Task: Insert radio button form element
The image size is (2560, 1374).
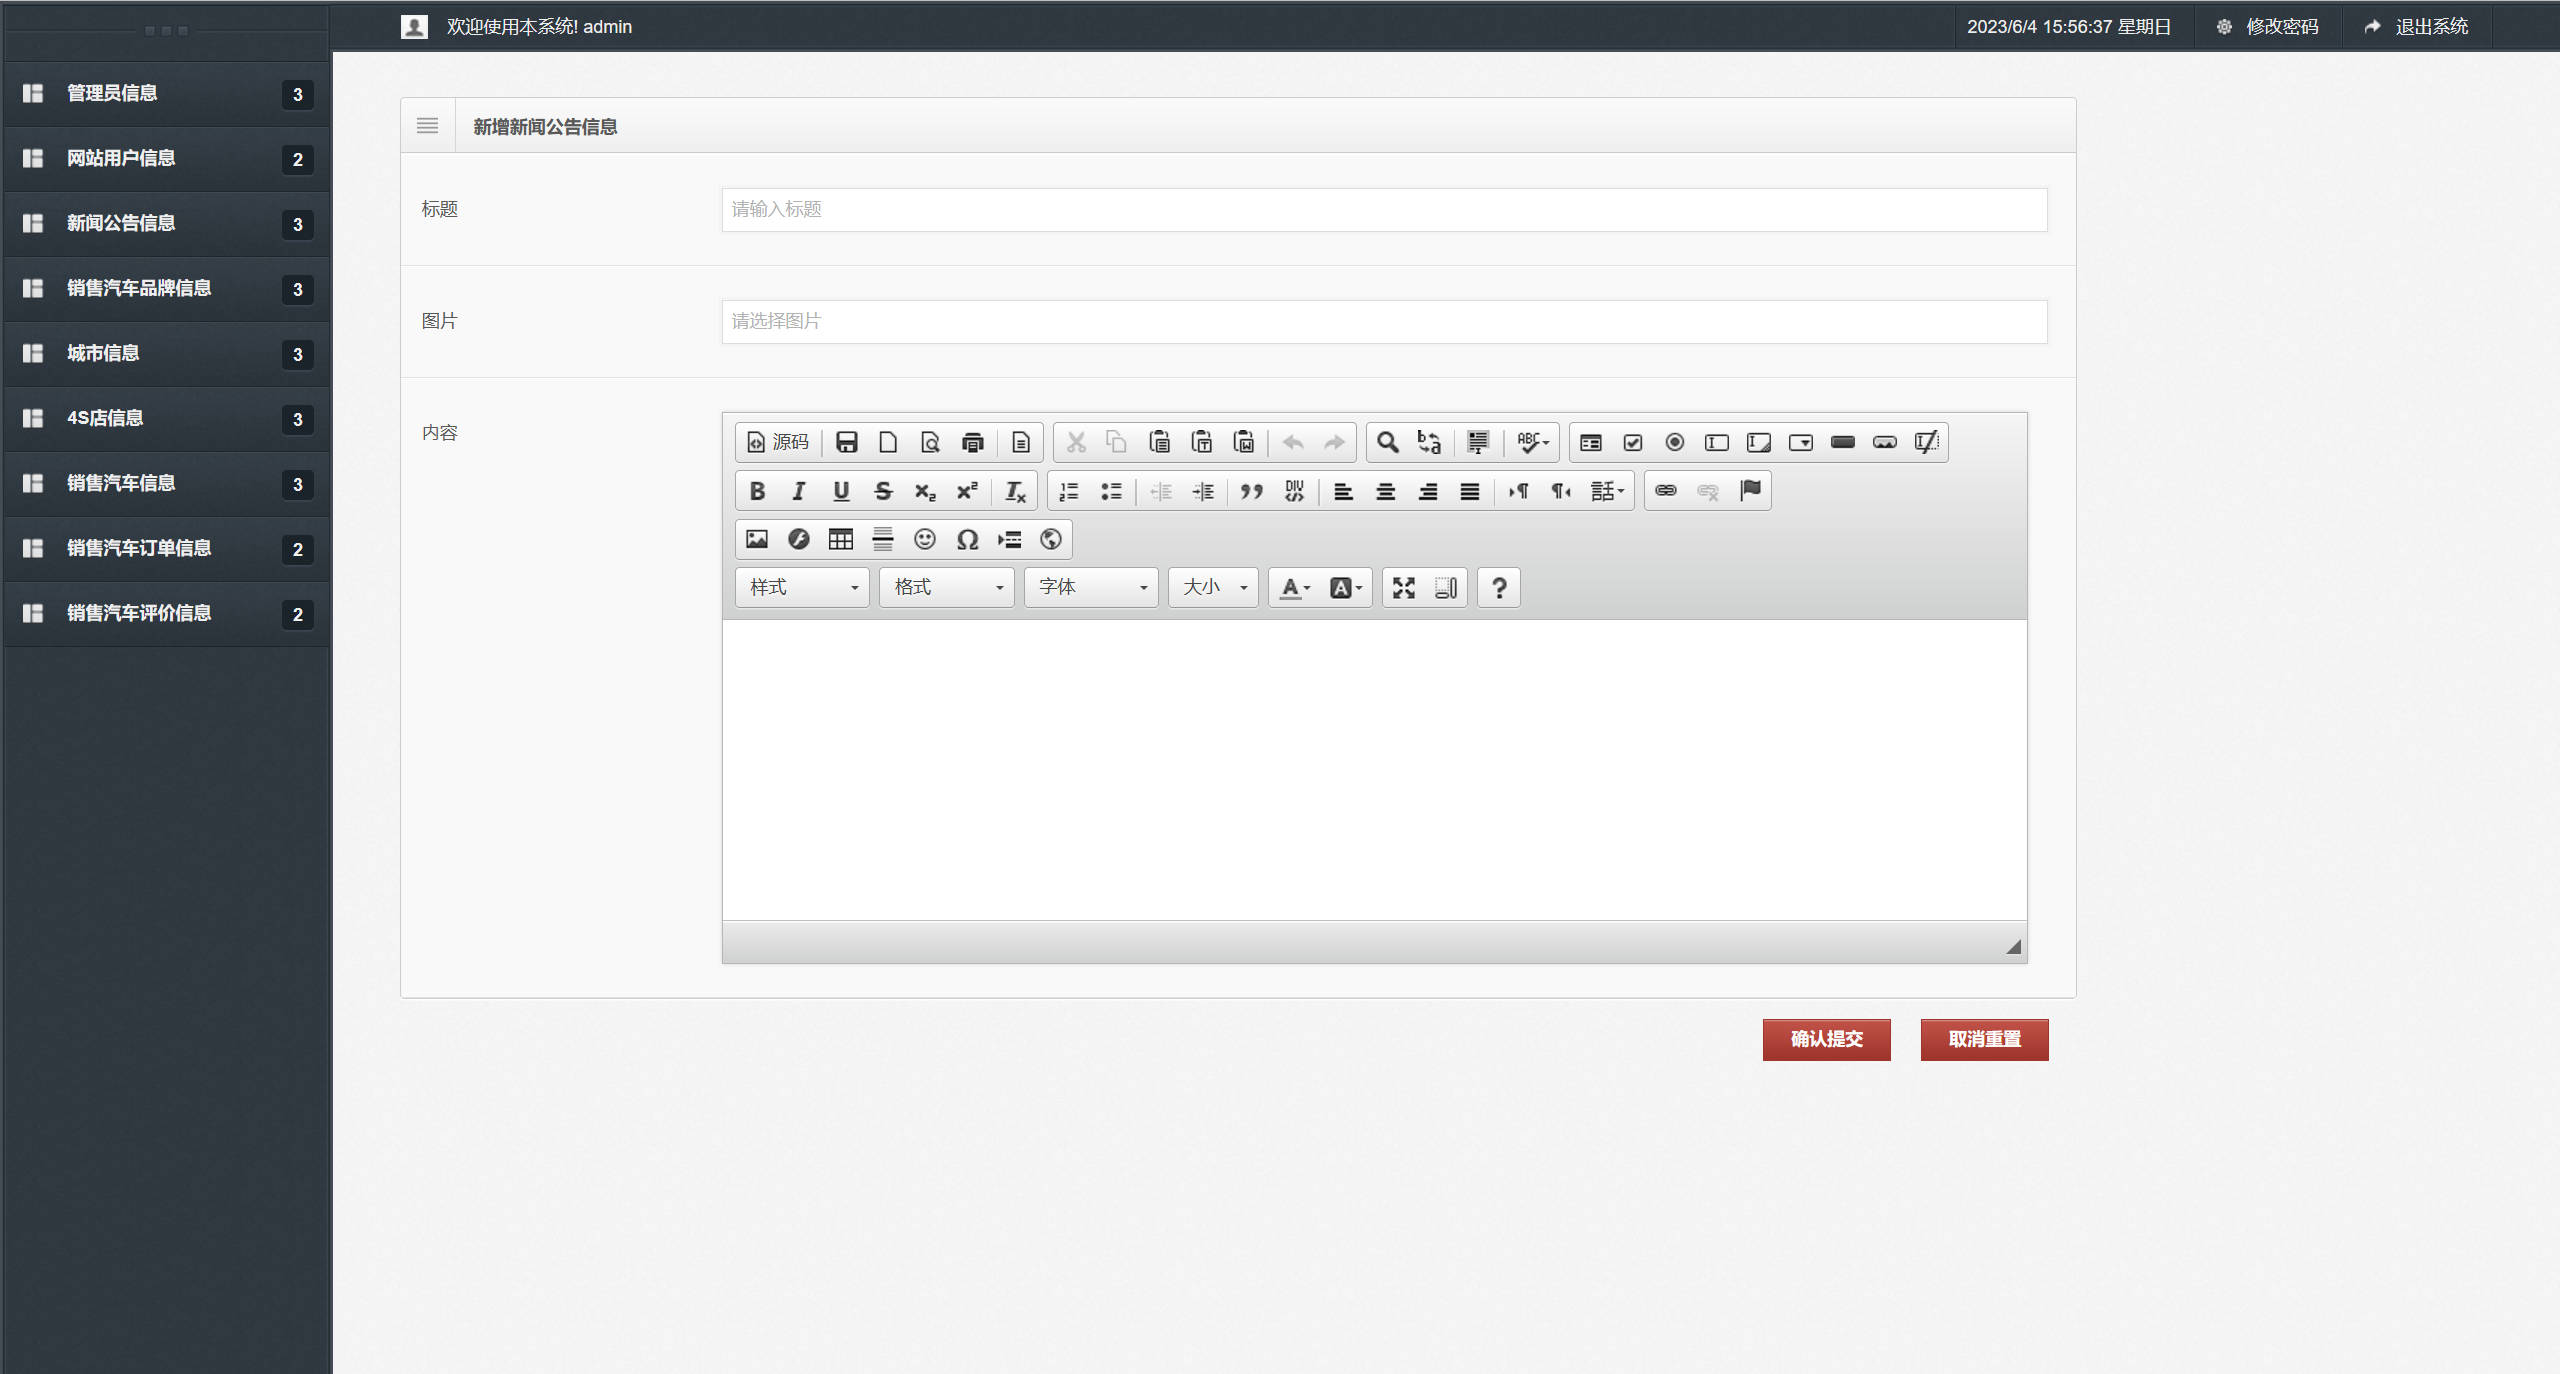Action: click(x=1675, y=442)
